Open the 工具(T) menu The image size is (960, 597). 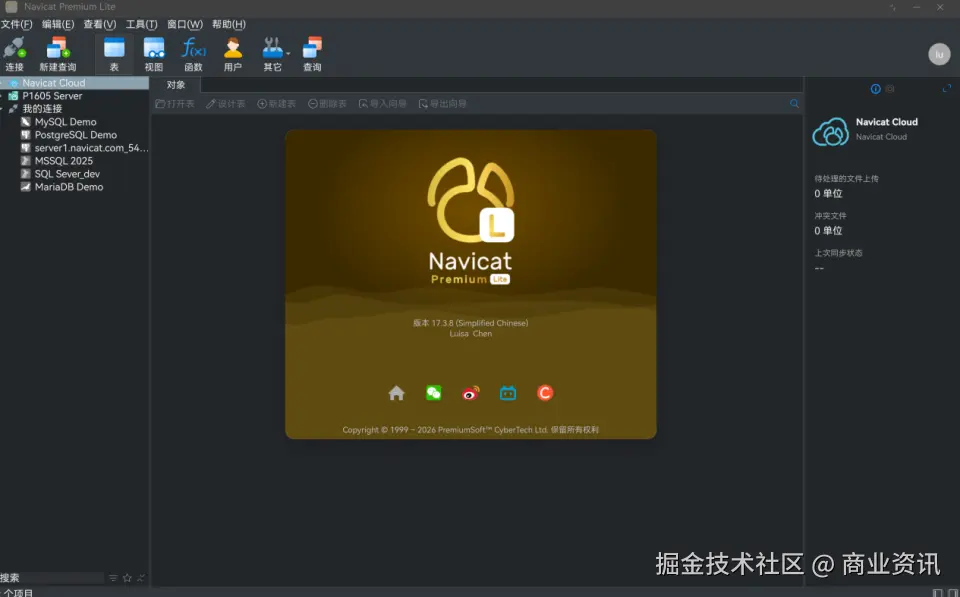[141, 24]
